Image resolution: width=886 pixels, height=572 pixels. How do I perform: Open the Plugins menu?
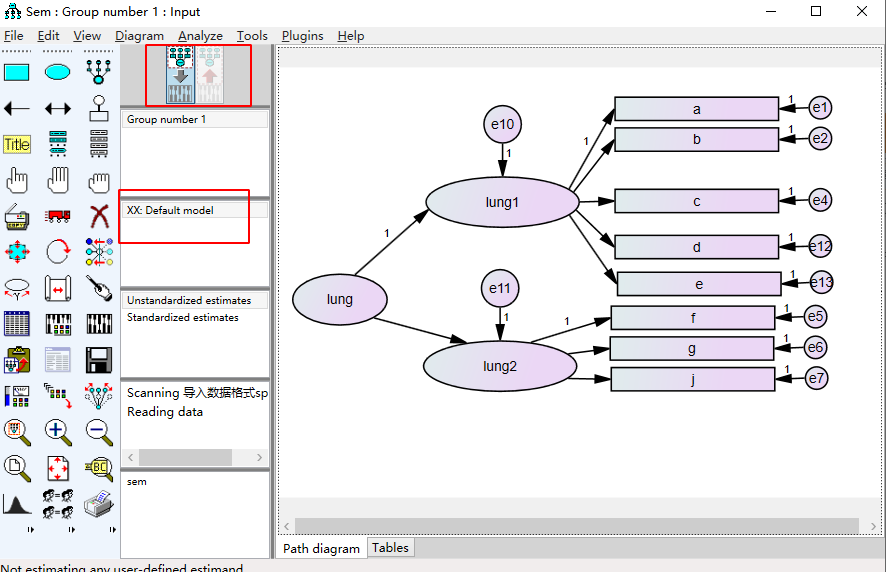(302, 36)
